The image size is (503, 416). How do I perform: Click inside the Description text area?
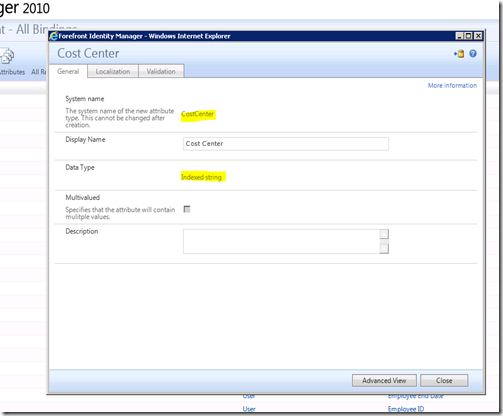[x=281, y=241]
